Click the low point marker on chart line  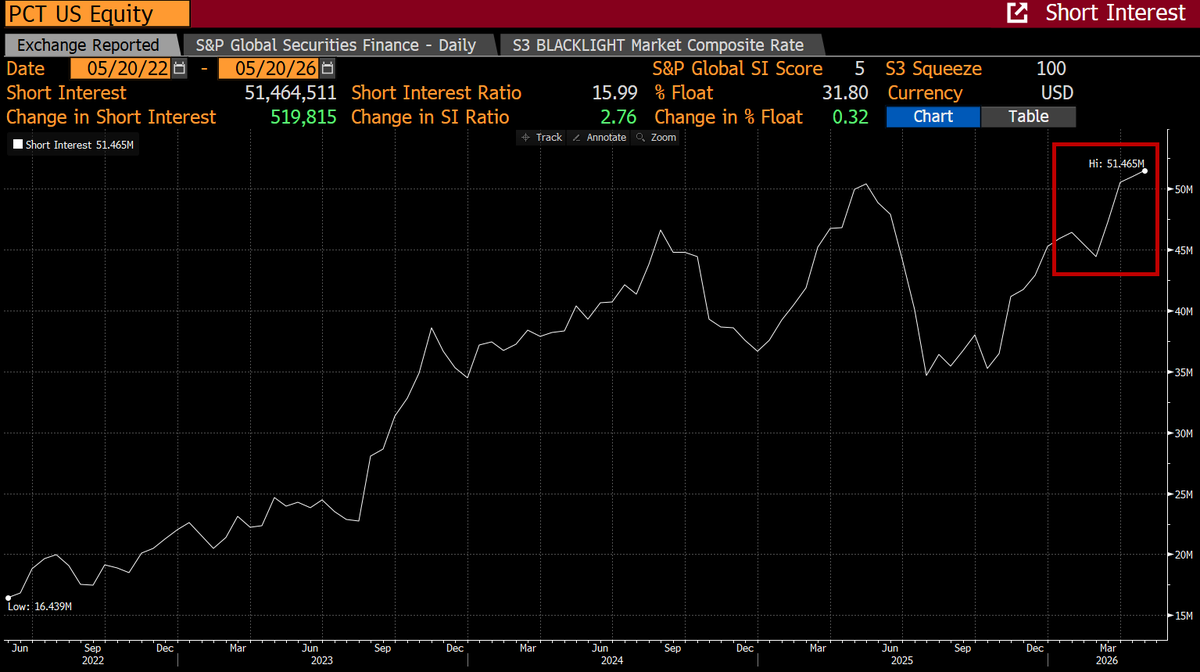click(8, 598)
